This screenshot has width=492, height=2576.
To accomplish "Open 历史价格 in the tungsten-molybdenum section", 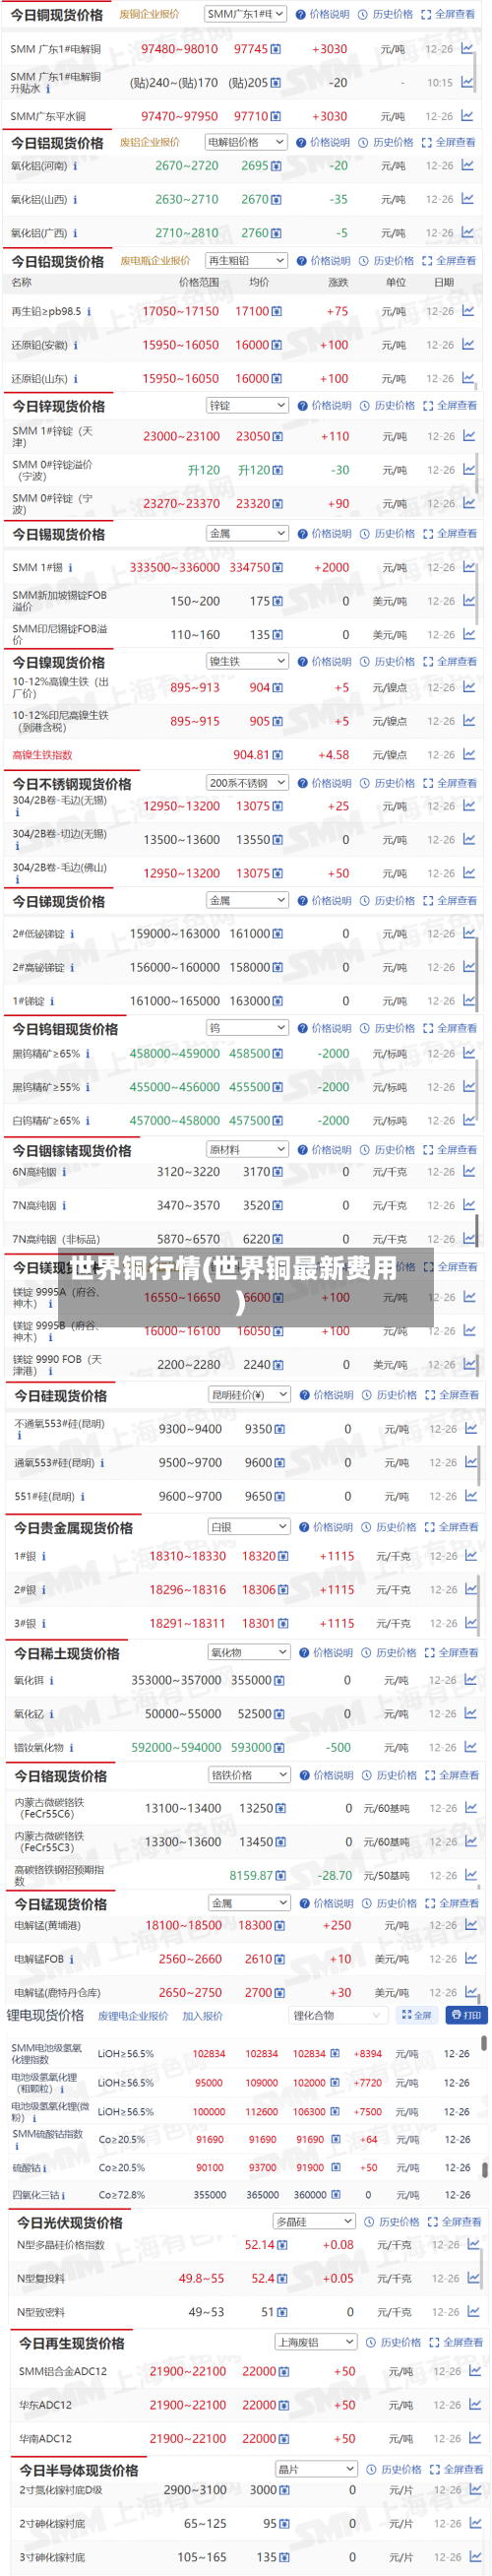I will [388, 1028].
